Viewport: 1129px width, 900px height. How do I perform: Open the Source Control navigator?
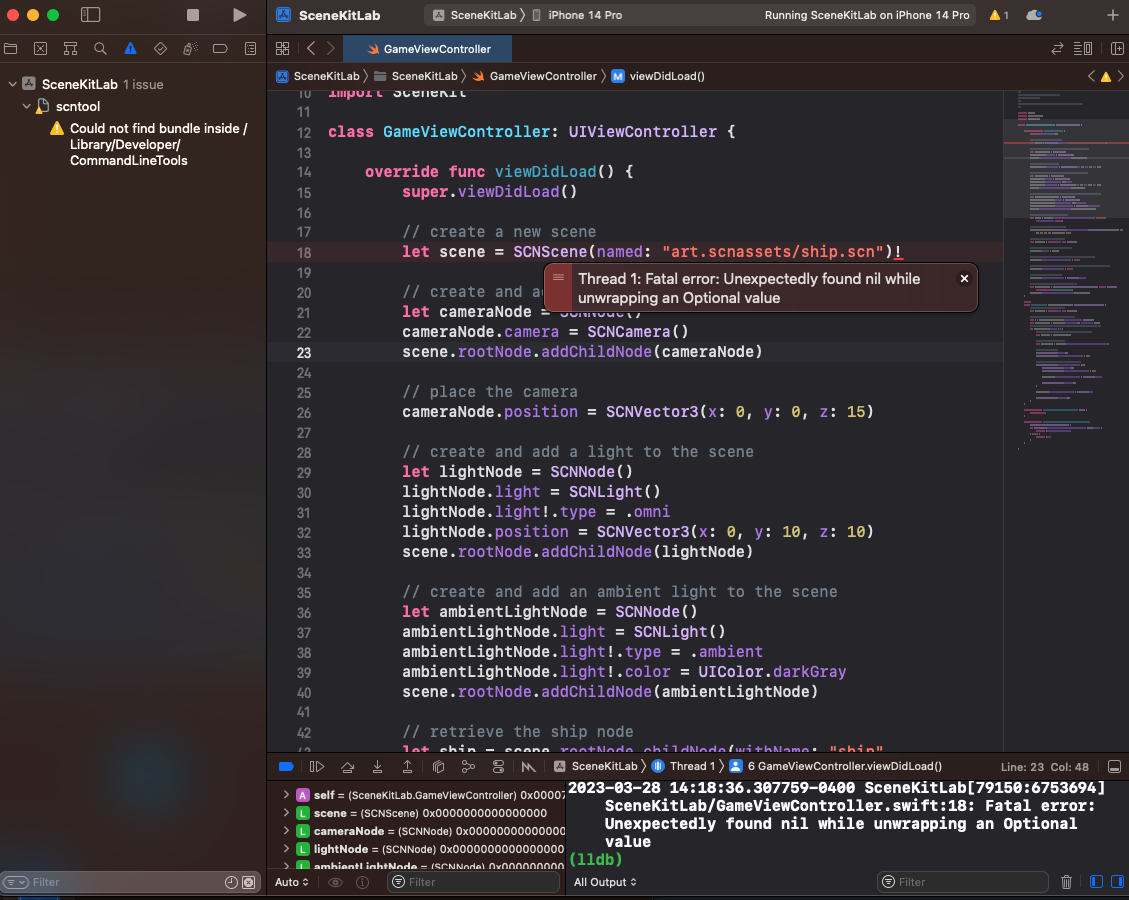pos(40,48)
